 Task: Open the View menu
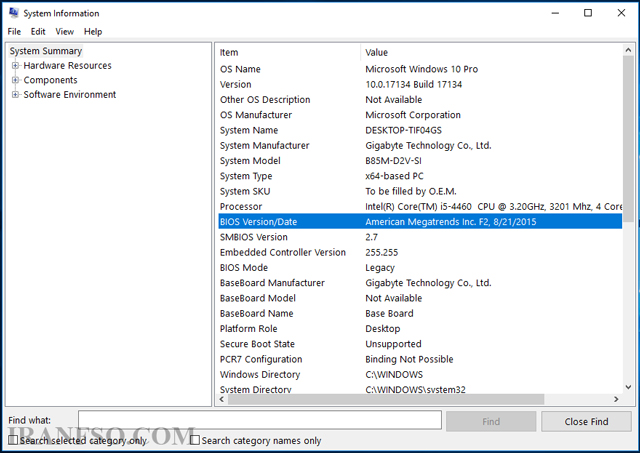pyautogui.click(x=64, y=31)
